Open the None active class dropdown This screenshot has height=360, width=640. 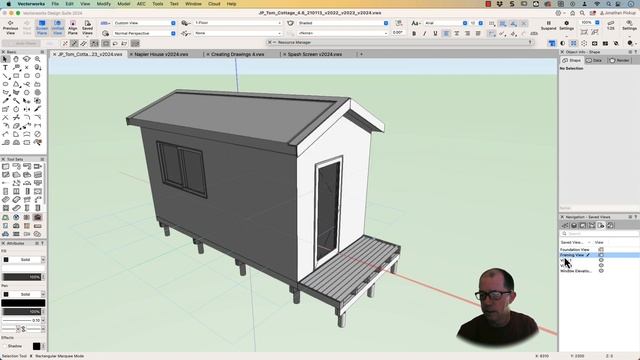pos(238,33)
